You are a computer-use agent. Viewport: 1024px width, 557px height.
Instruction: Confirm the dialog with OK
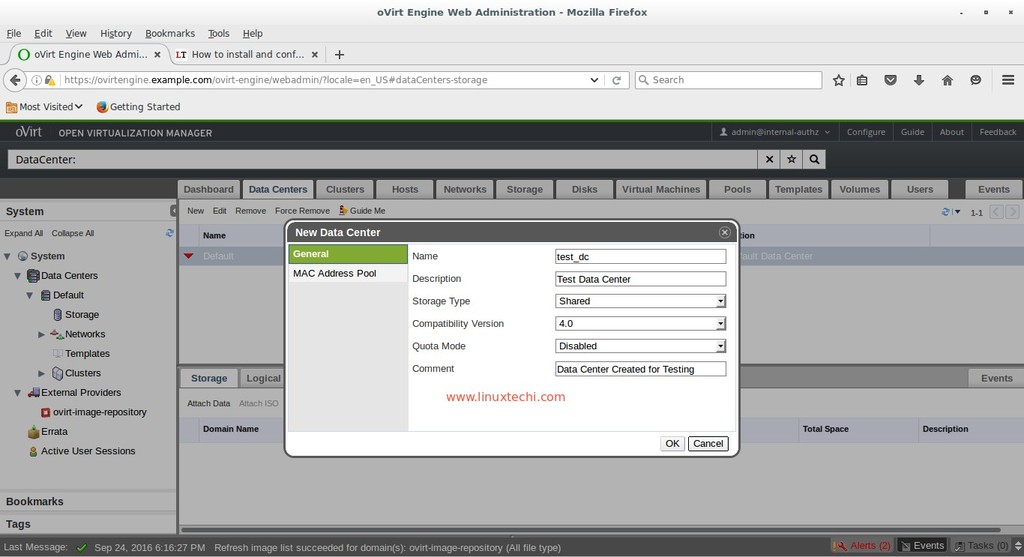(672, 443)
